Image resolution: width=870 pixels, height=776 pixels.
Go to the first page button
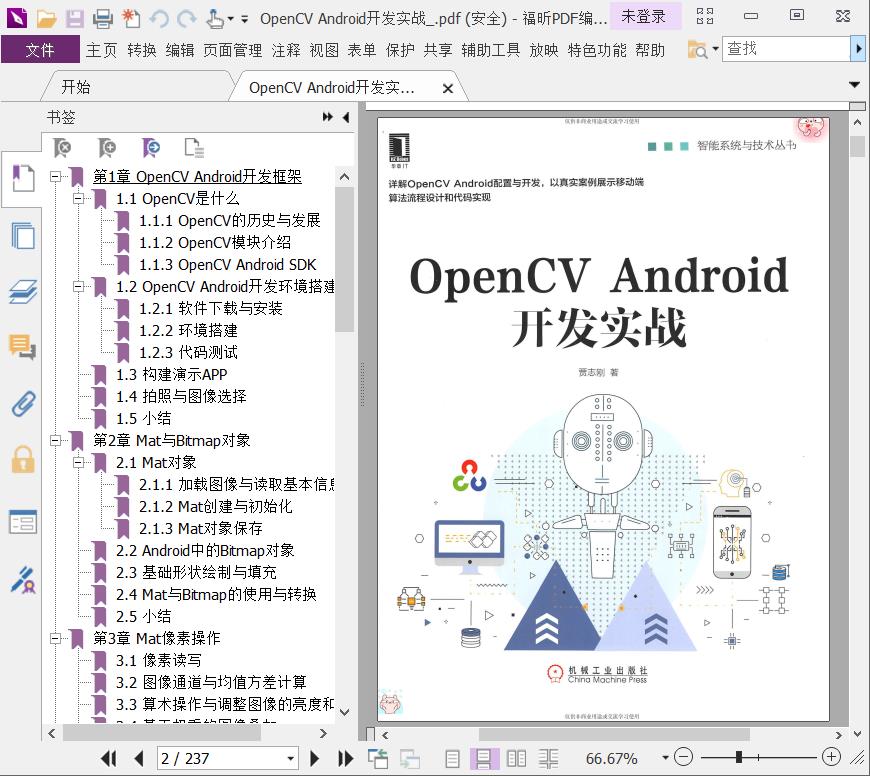109,758
